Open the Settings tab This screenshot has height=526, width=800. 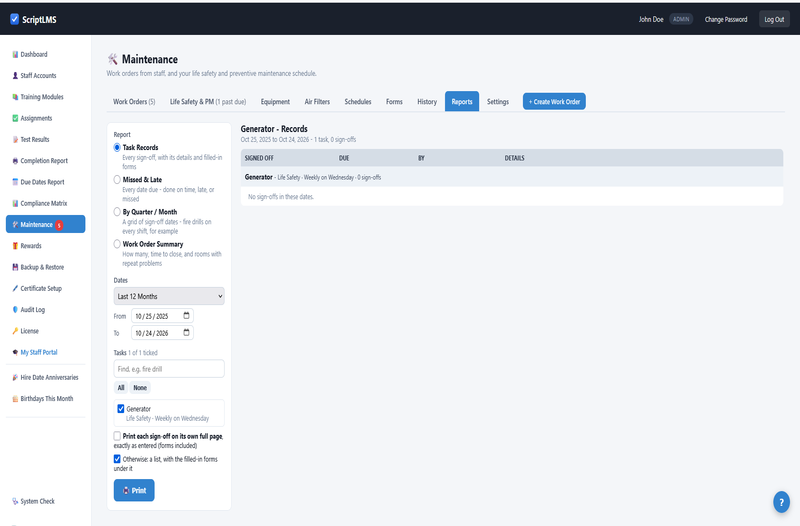pyautogui.click(x=498, y=102)
